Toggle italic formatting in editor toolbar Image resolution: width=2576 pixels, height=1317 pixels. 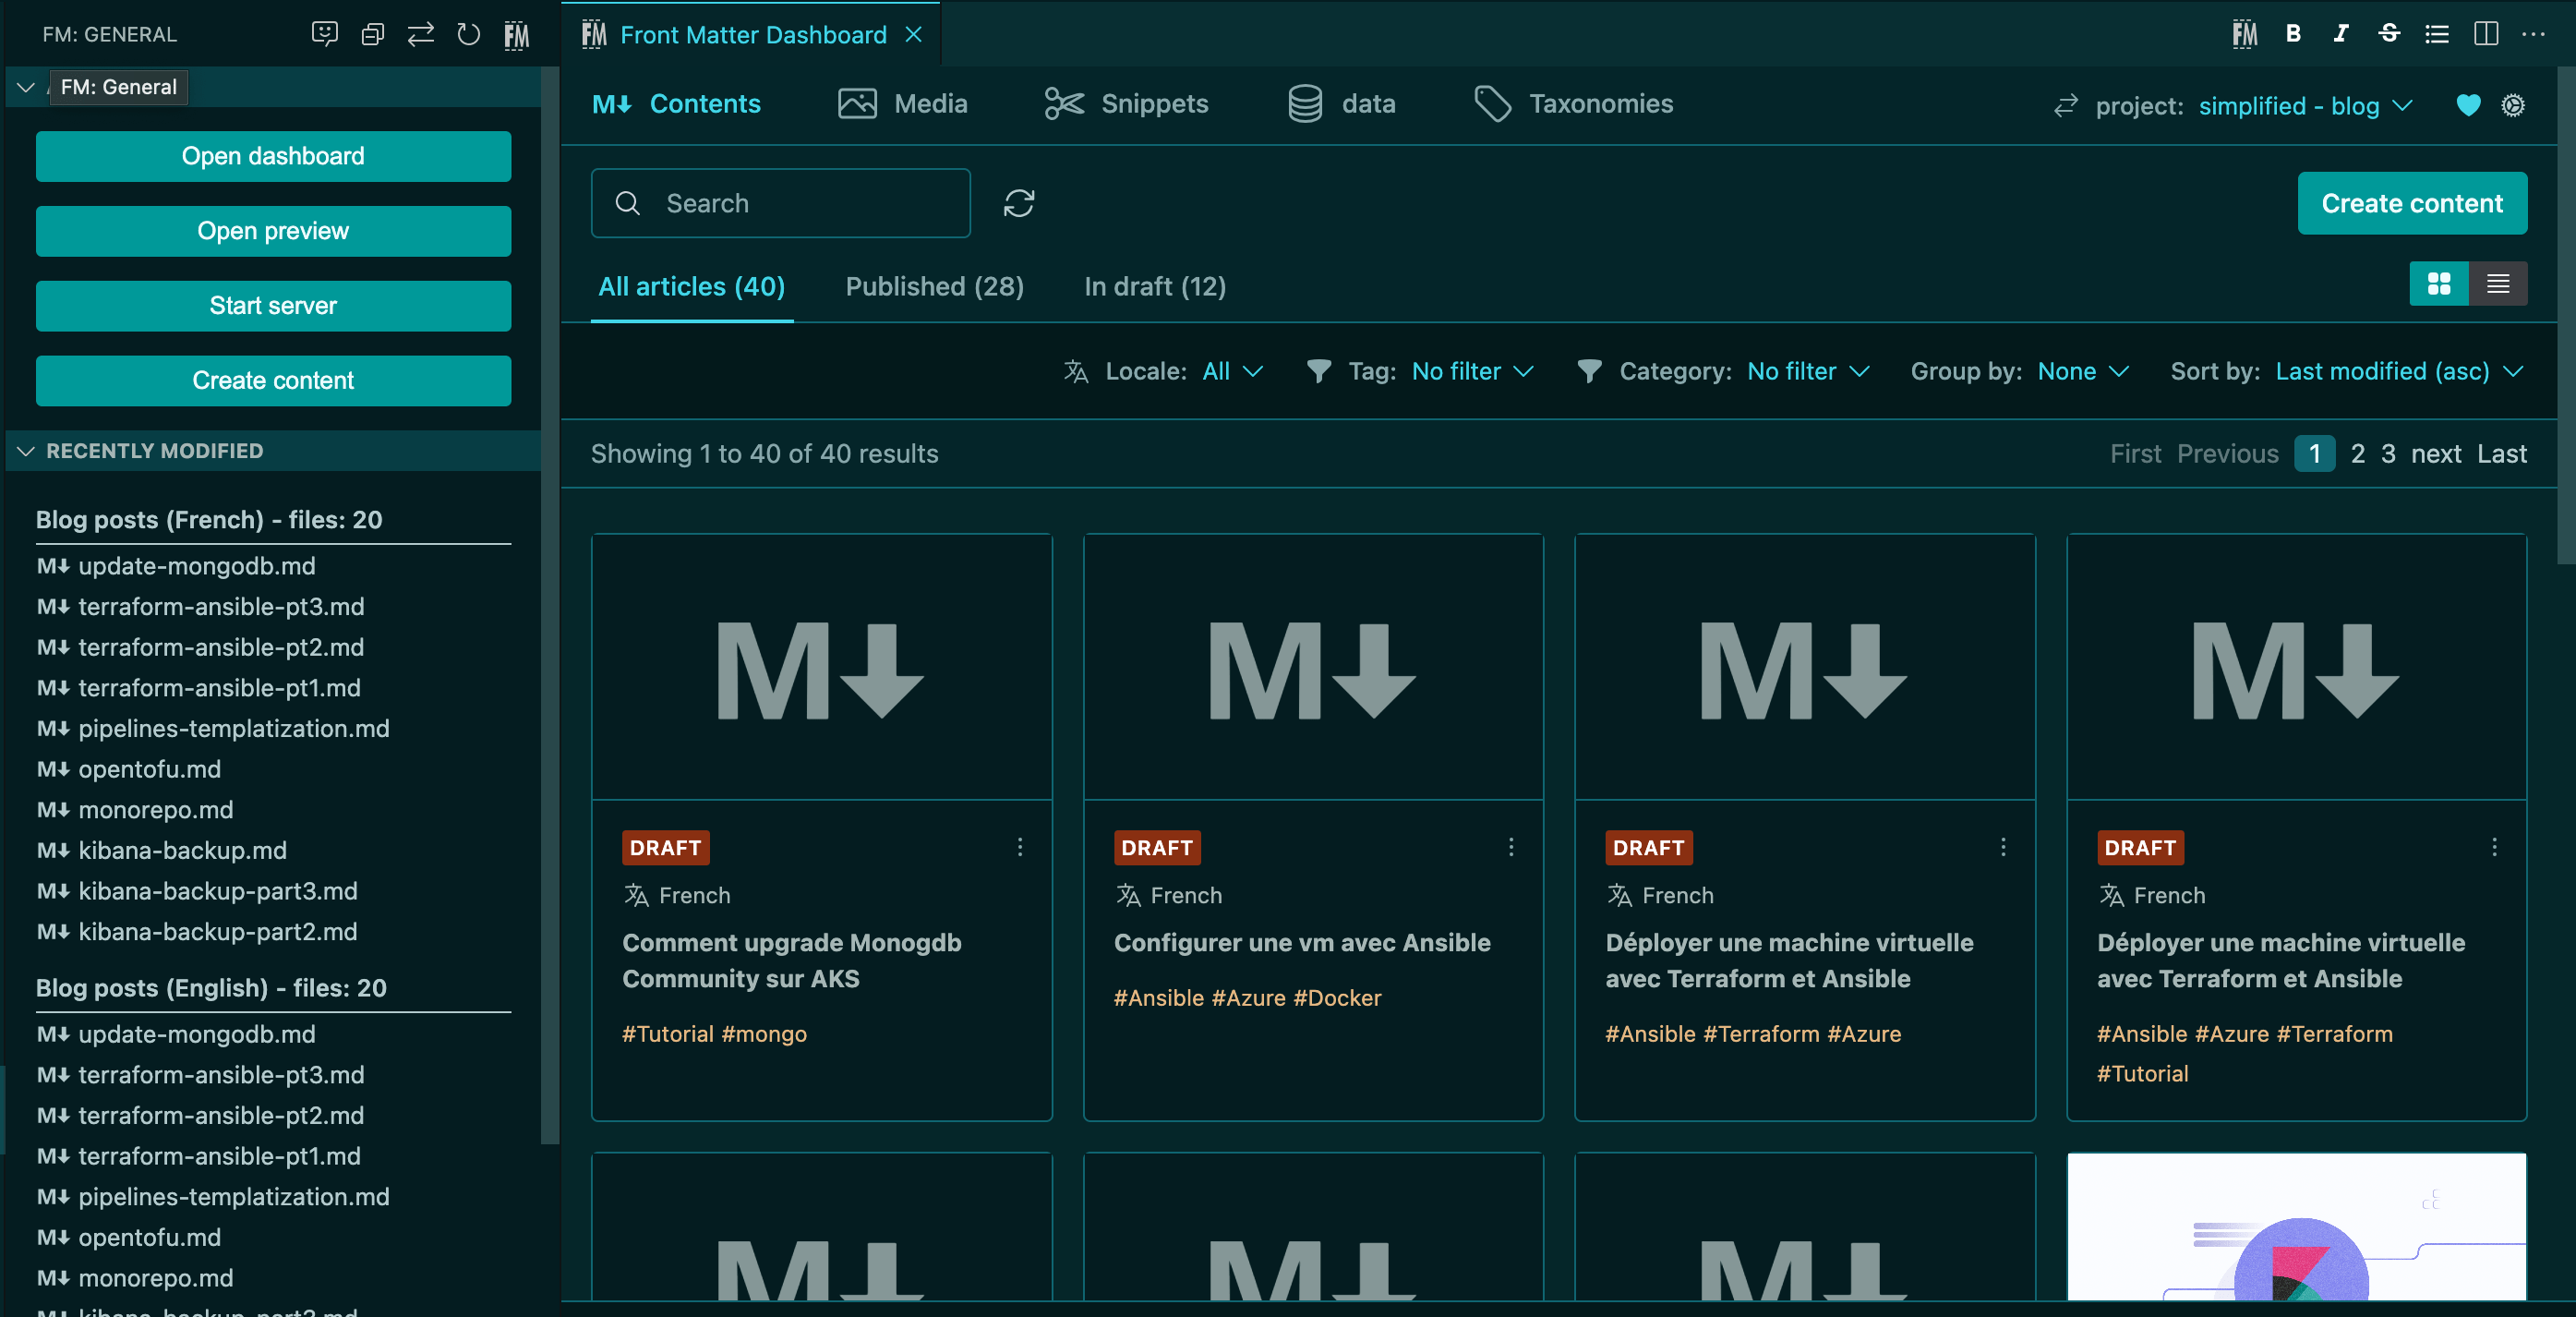point(2340,34)
